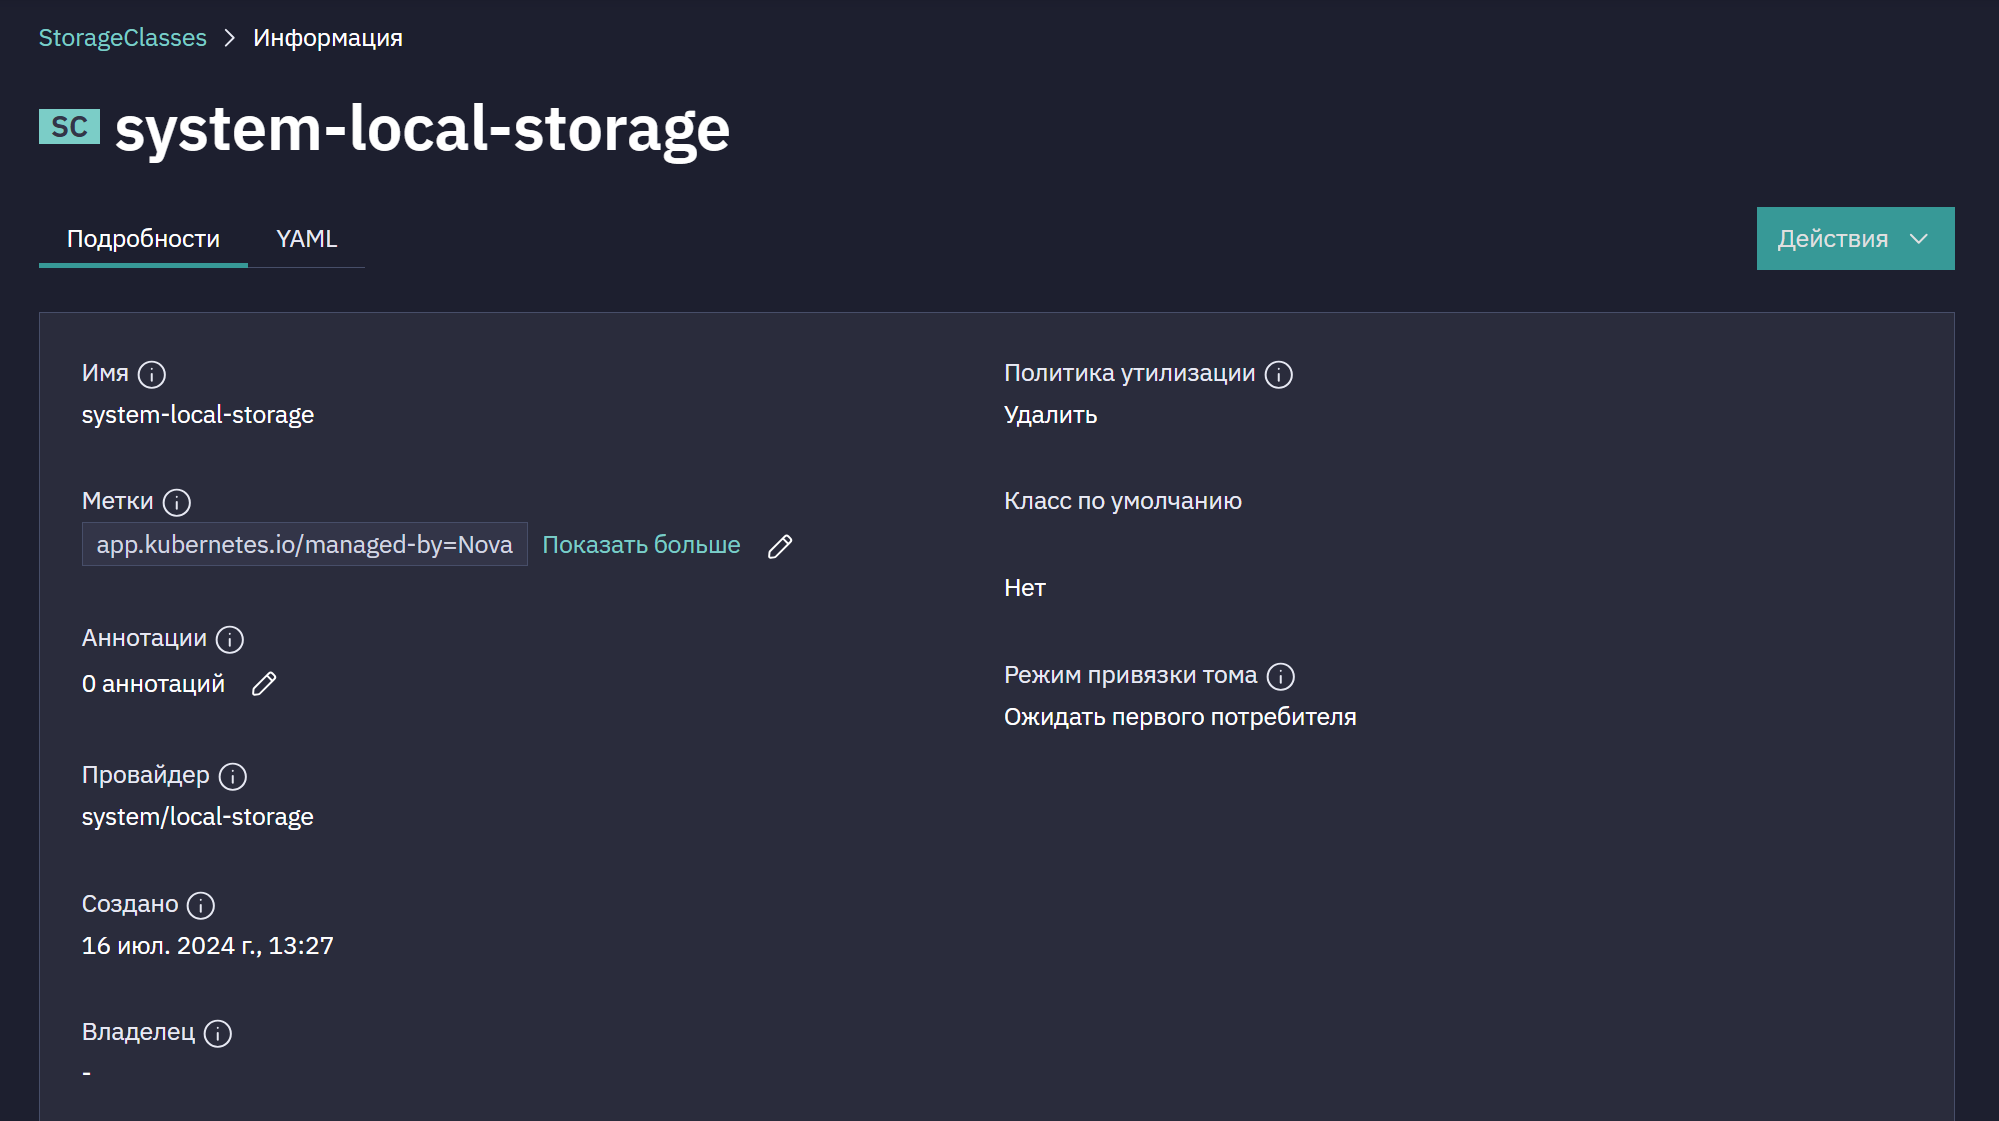Click info icon beside Режим привязки тома

(1281, 676)
